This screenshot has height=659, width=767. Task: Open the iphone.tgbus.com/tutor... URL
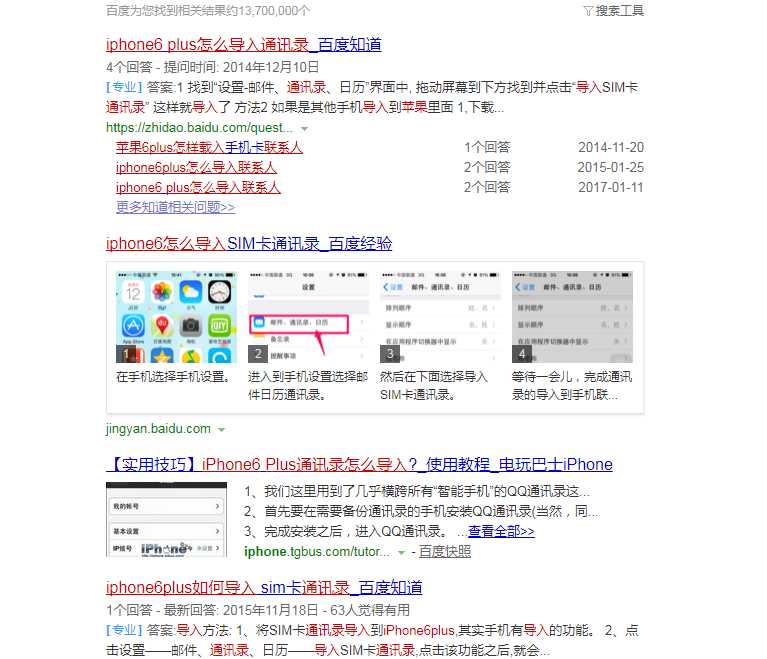pyautogui.click(x=317, y=551)
